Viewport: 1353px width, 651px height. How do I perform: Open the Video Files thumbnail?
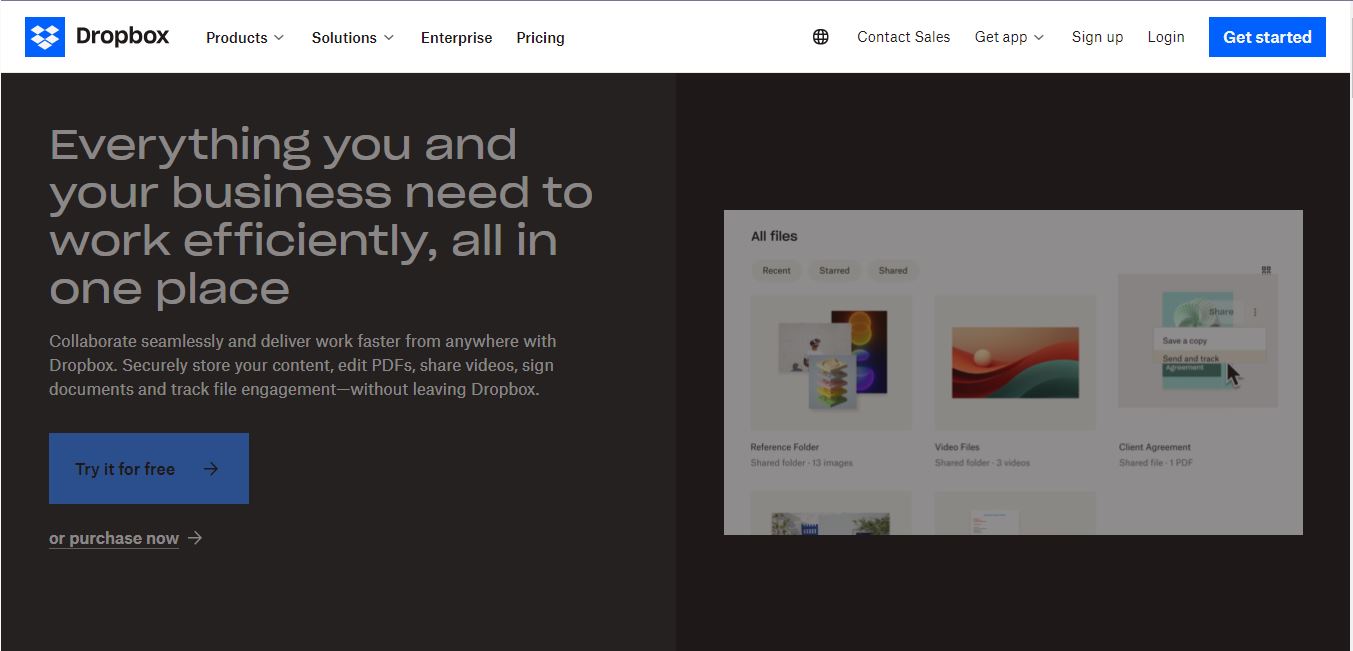coord(1015,362)
